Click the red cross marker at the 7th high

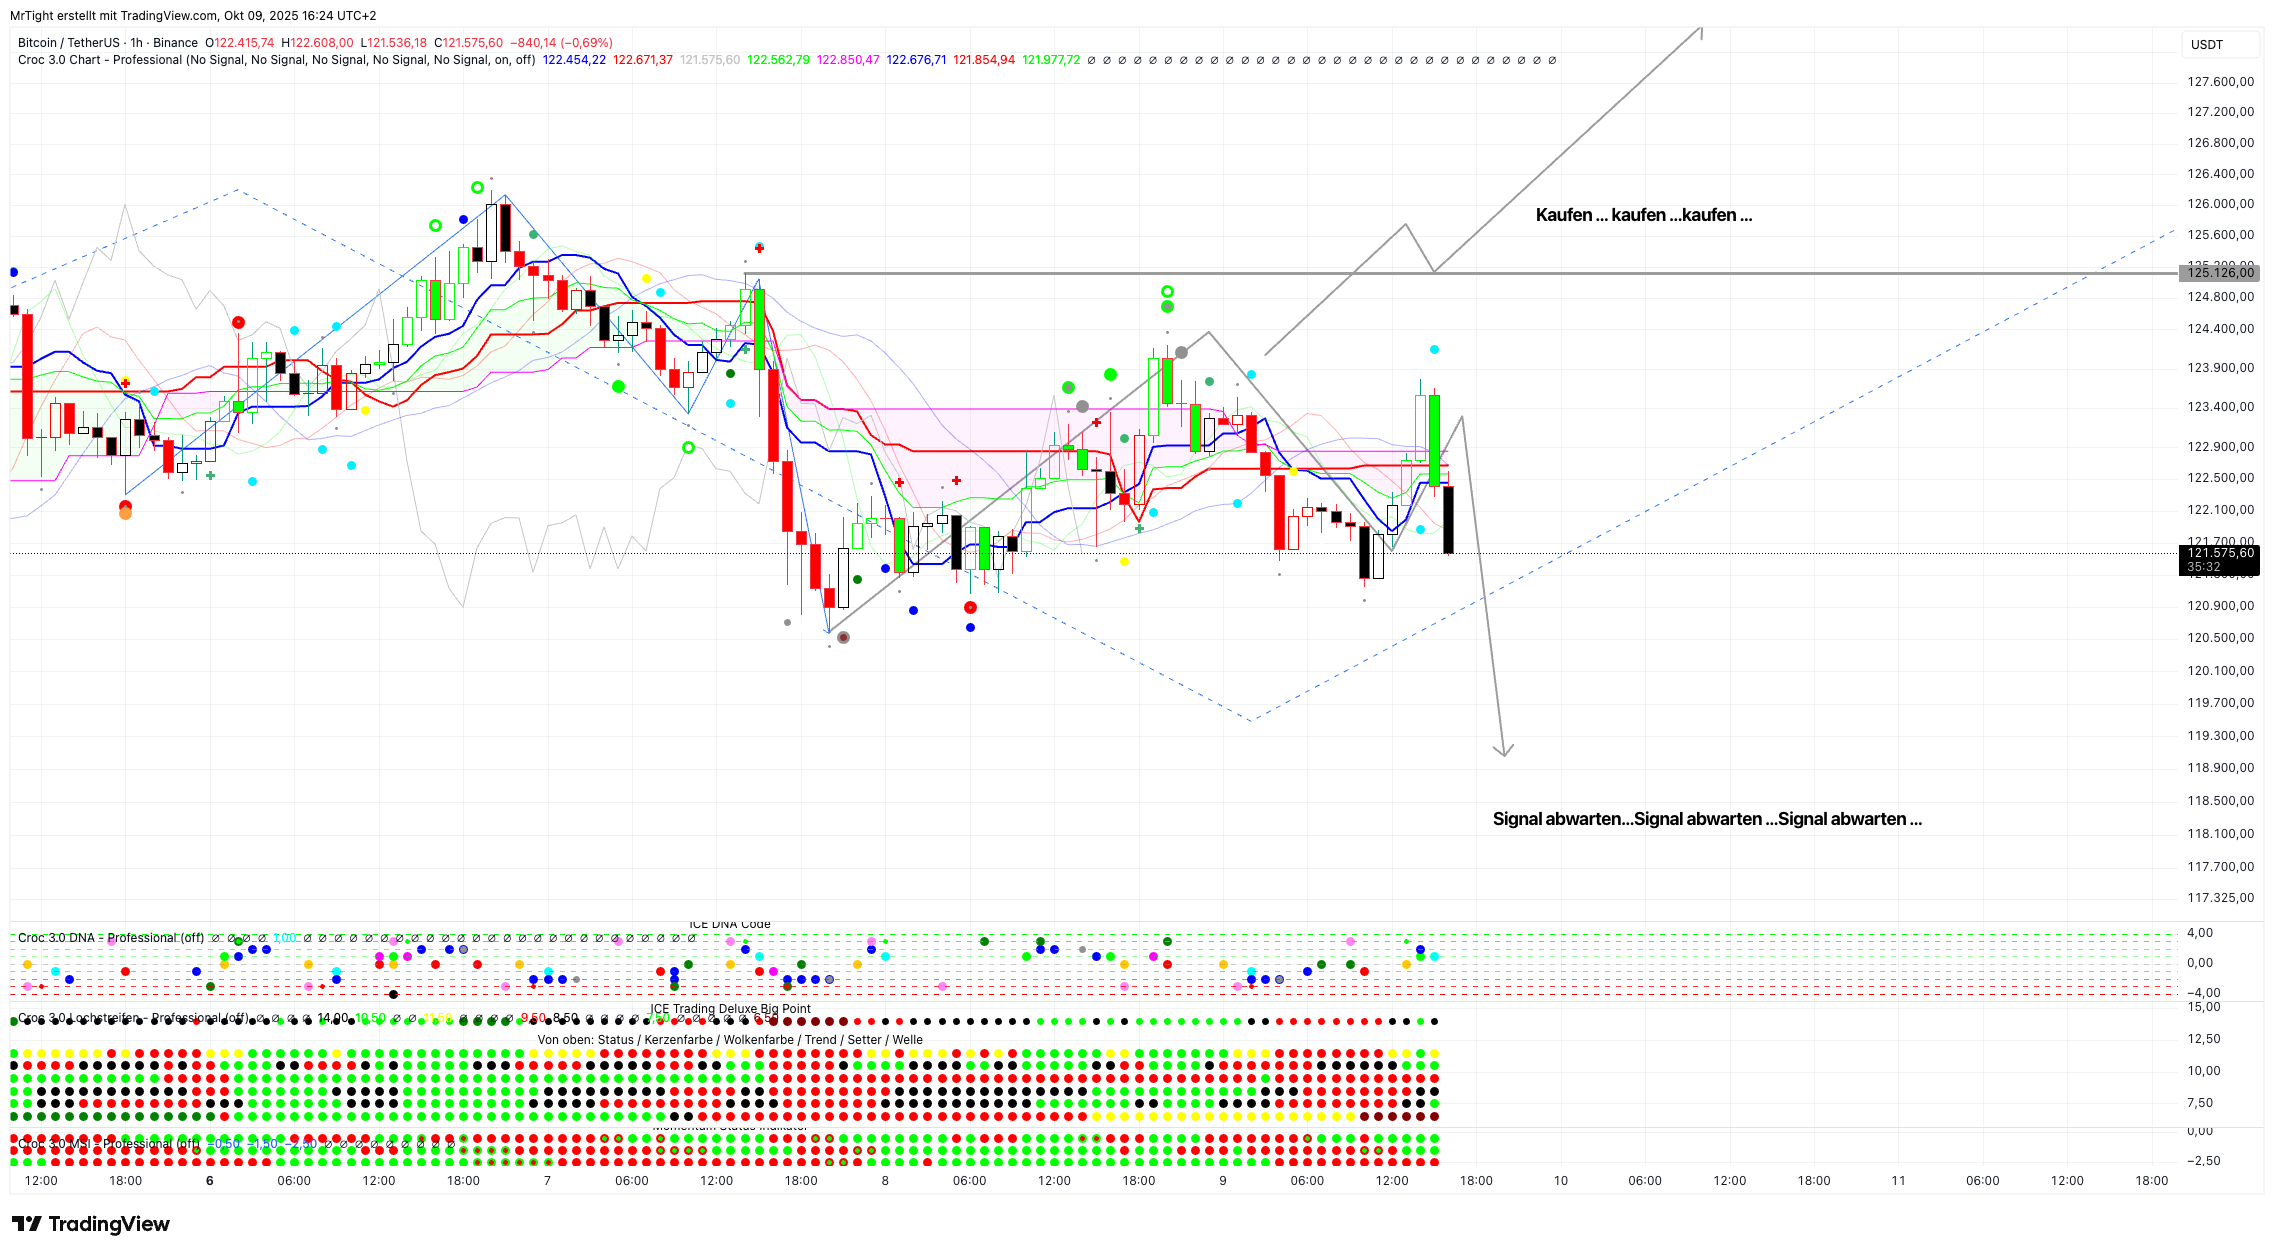pyautogui.click(x=759, y=247)
